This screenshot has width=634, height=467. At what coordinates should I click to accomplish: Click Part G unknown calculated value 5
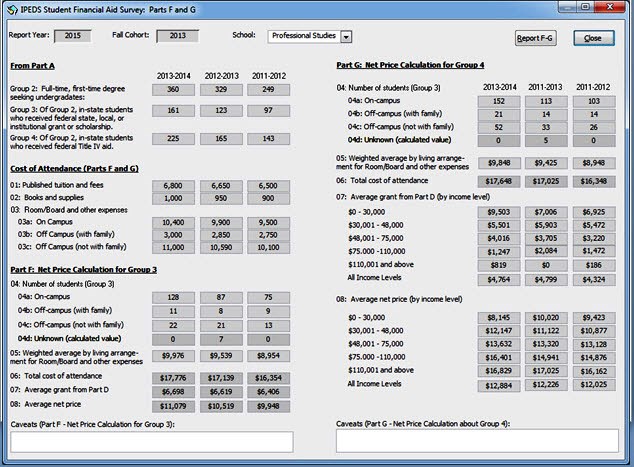coord(546,141)
